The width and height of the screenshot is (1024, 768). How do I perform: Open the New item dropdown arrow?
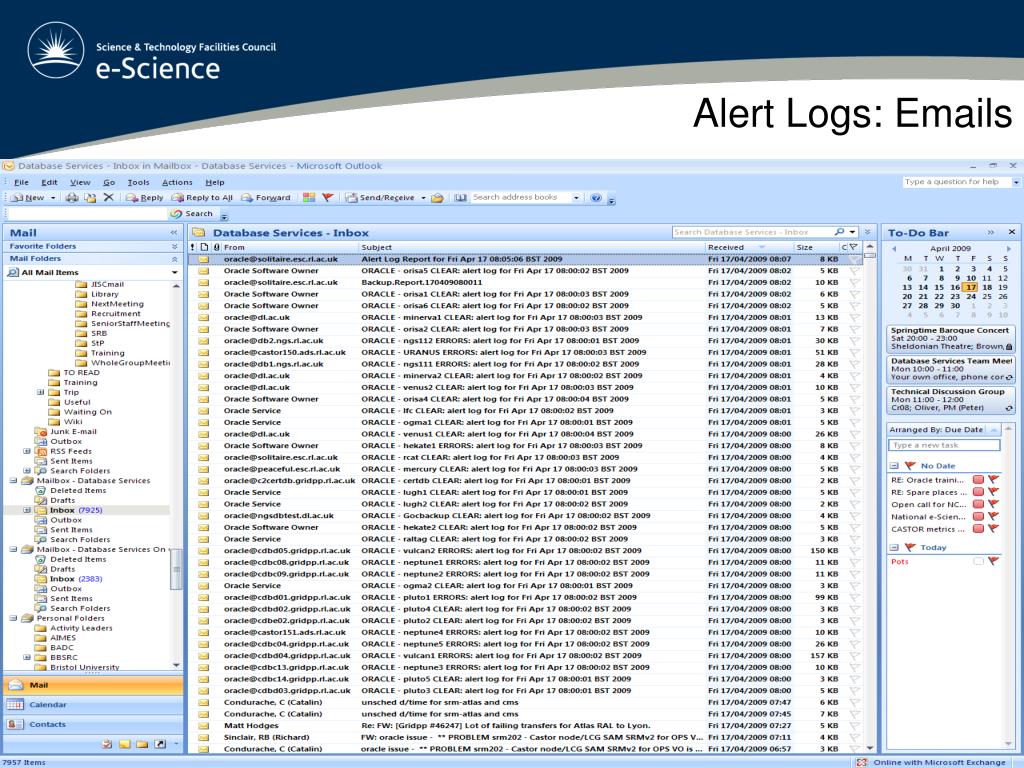(53, 198)
